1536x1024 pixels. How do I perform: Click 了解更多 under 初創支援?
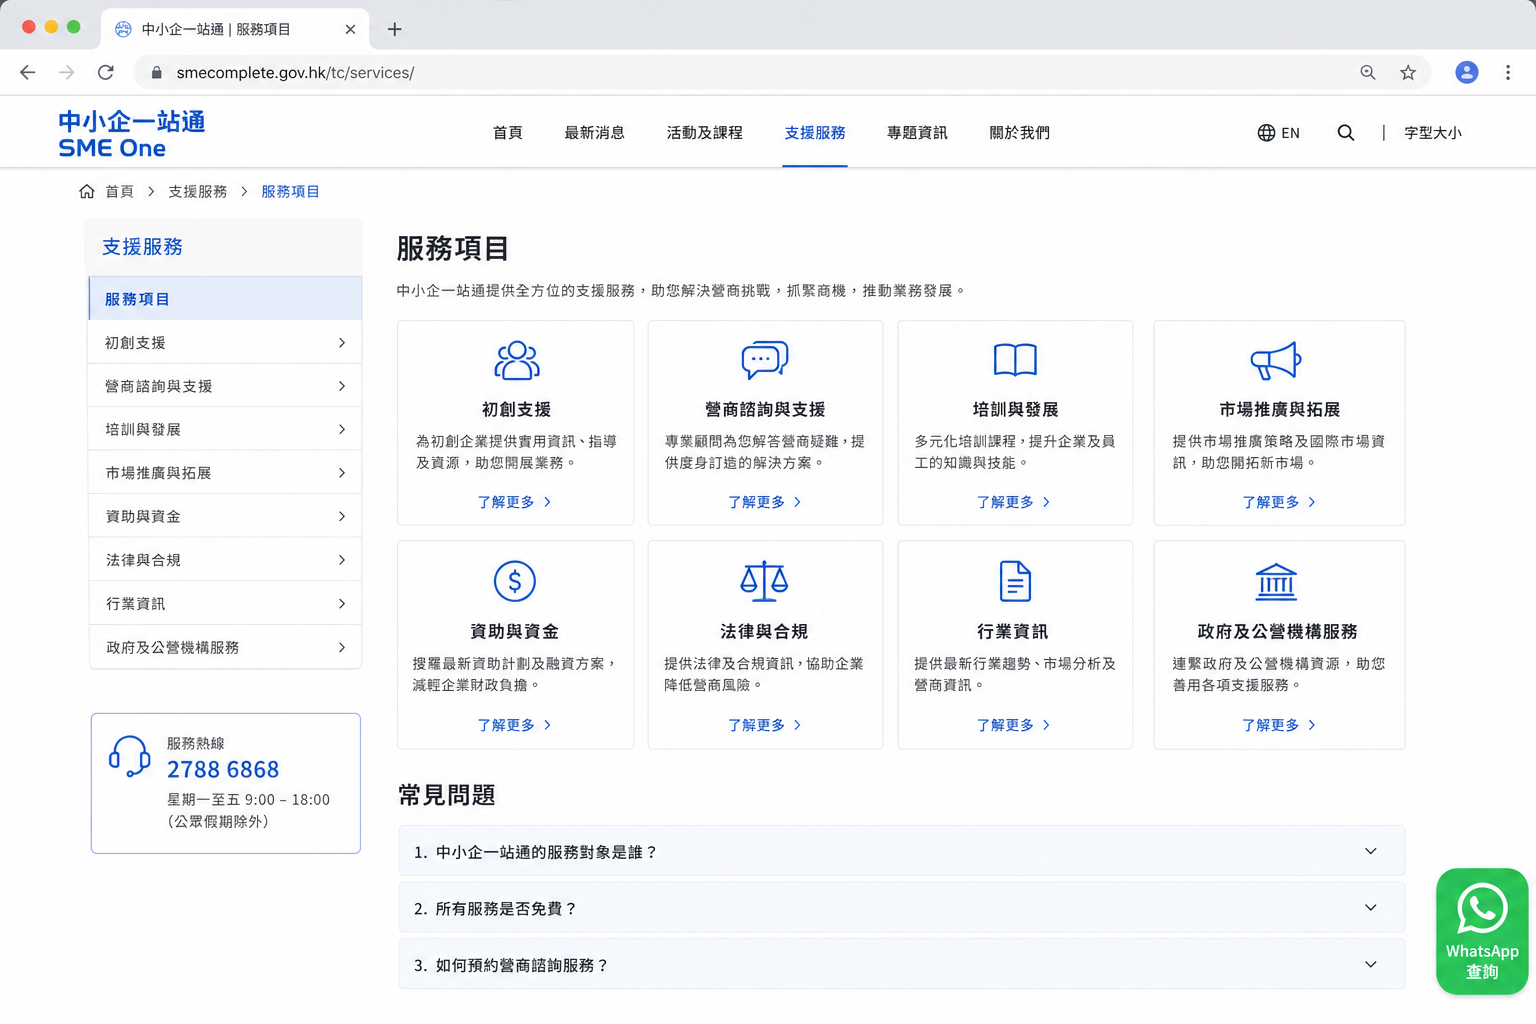coord(515,502)
